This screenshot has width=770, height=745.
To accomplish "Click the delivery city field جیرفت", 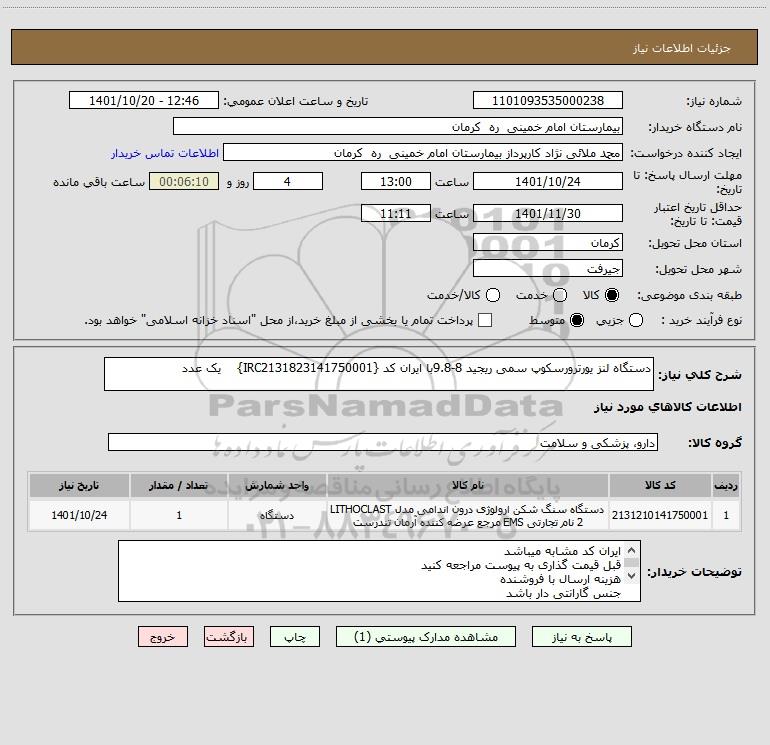I will (548, 268).
